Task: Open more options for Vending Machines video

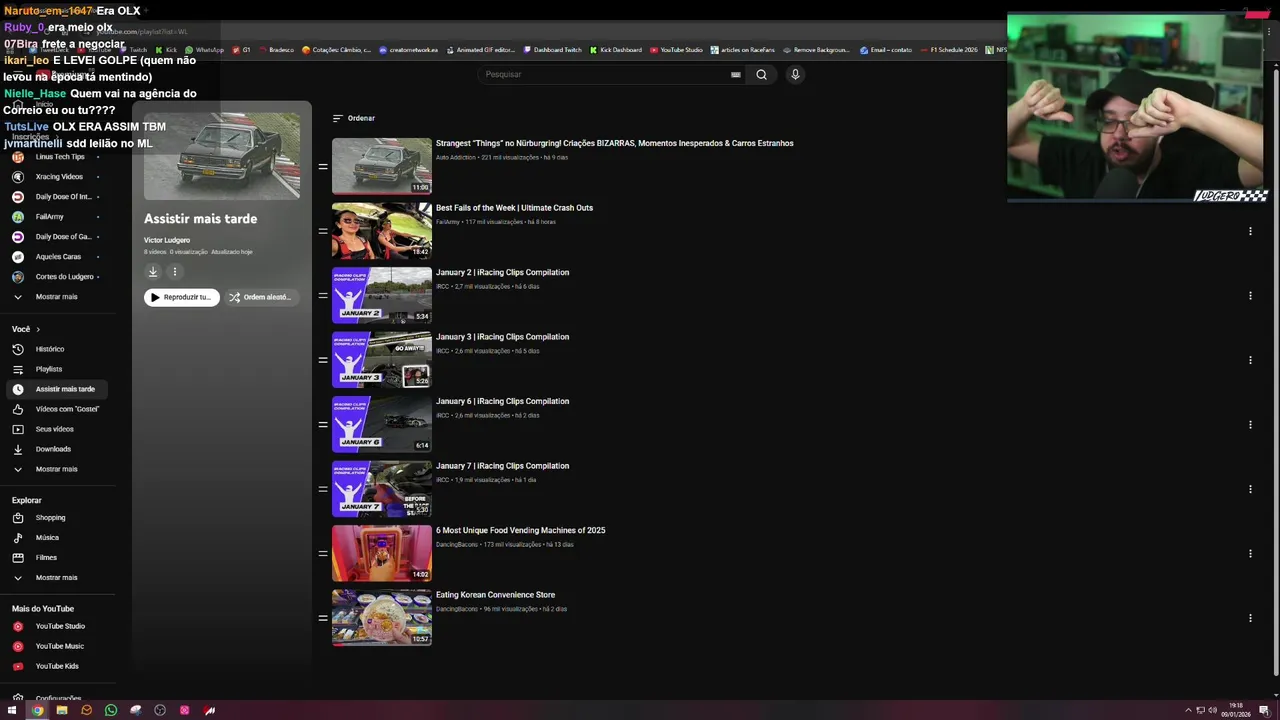Action: [1250, 554]
